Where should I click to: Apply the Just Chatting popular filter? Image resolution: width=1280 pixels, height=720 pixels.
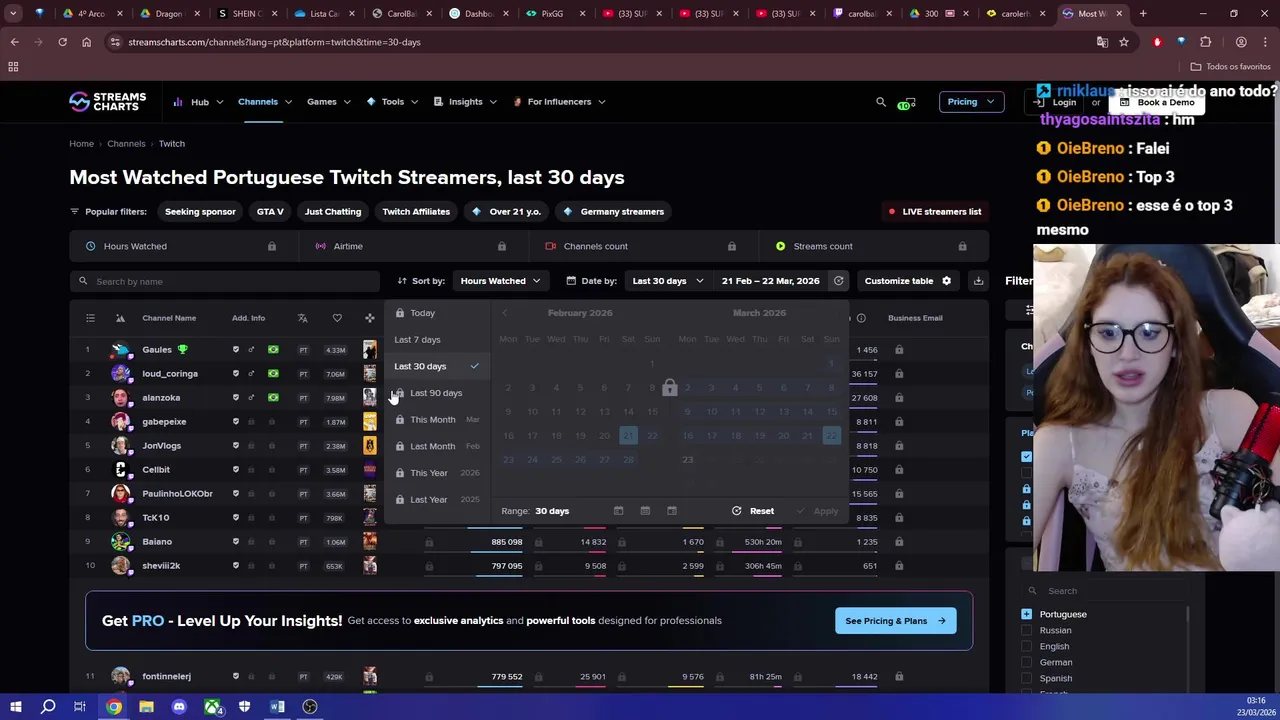(x=333, y=212)
